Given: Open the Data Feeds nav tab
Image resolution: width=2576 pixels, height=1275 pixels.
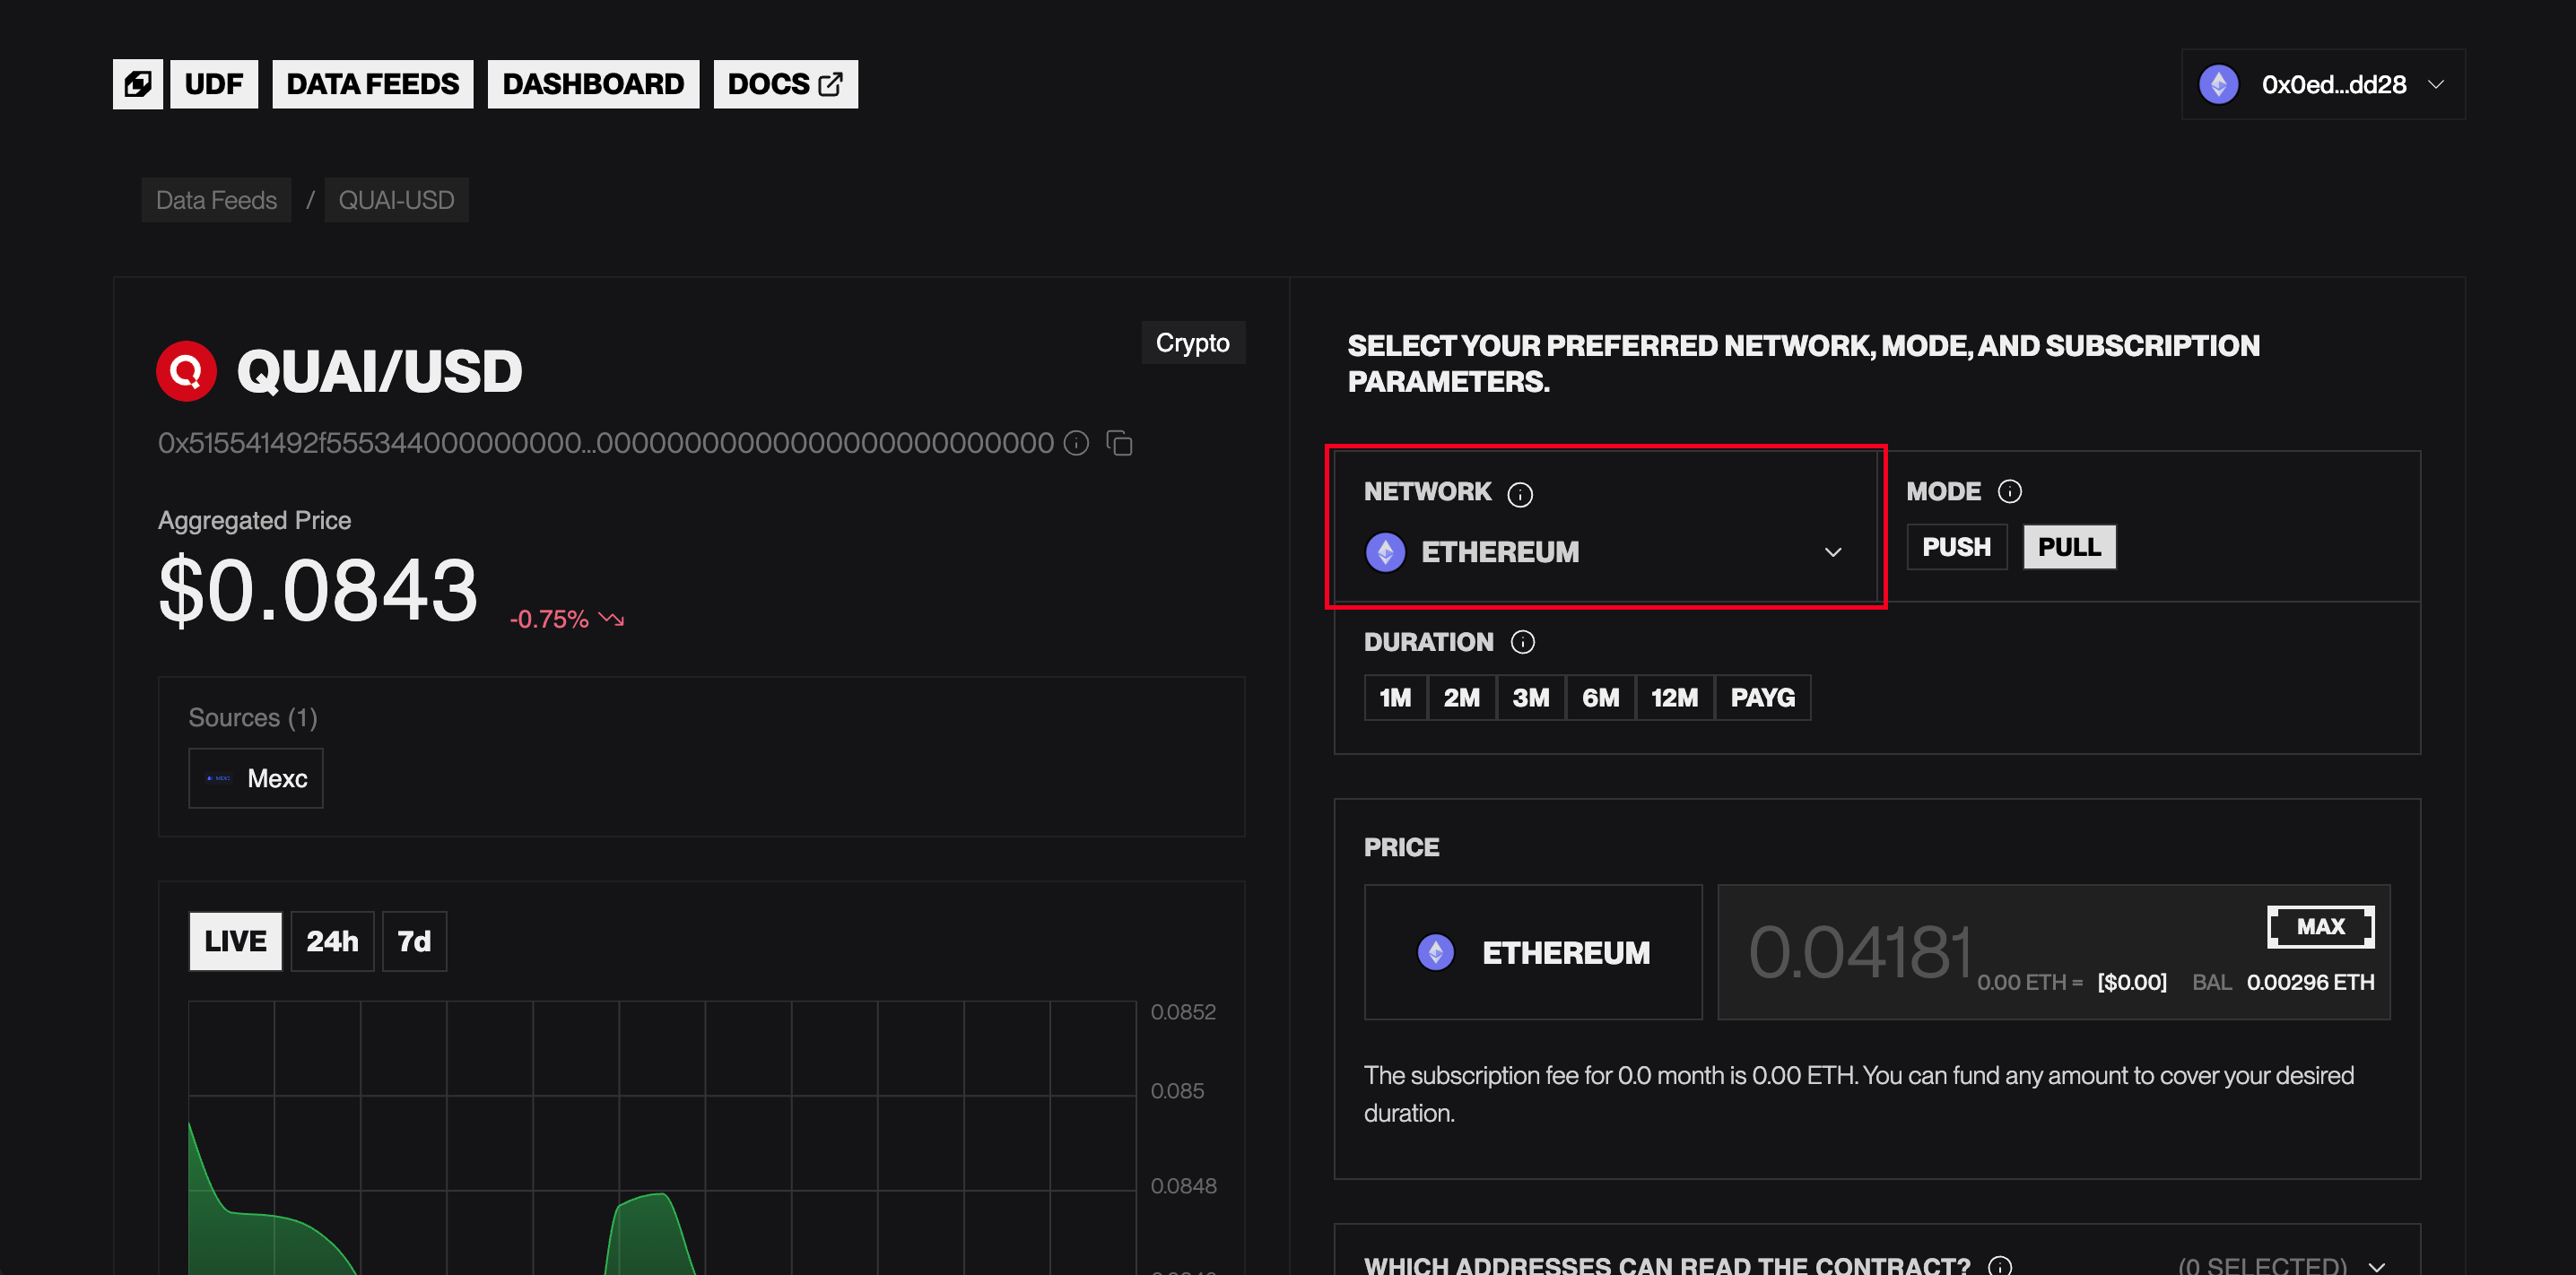Looking at the screenshot, I should pos(372,84).
